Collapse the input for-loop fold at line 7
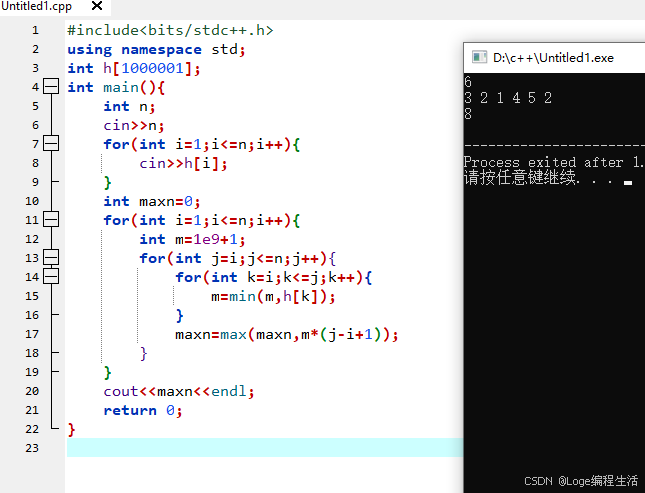 click(51, 144)
